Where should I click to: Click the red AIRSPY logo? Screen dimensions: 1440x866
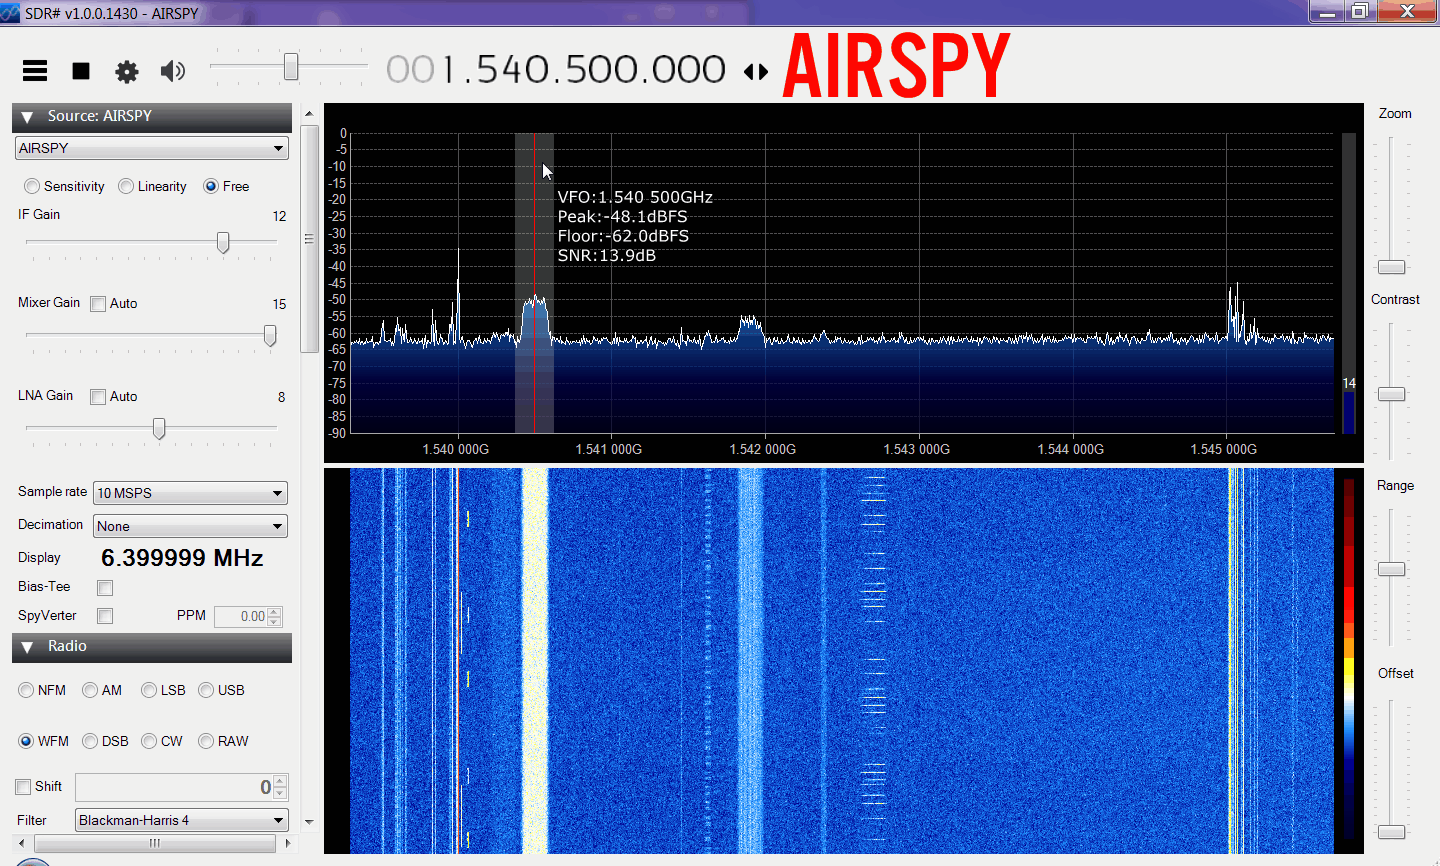[896, 67]
